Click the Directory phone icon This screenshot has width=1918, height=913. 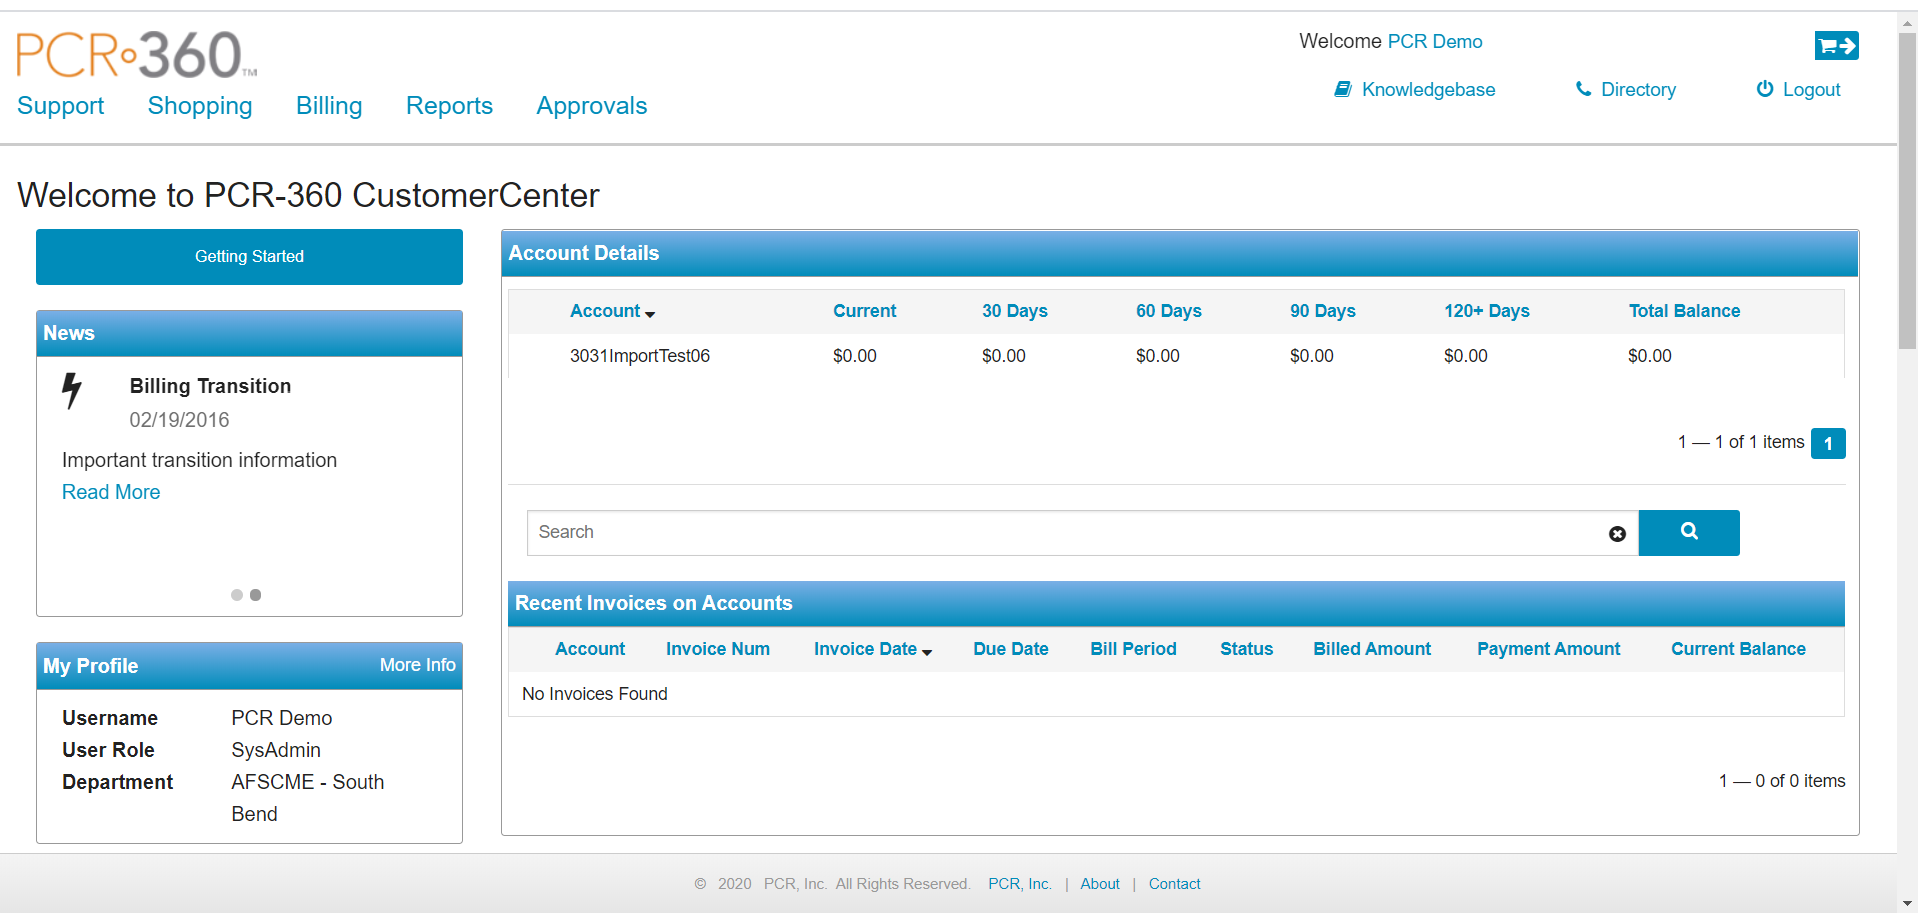tap(1584, 89)
